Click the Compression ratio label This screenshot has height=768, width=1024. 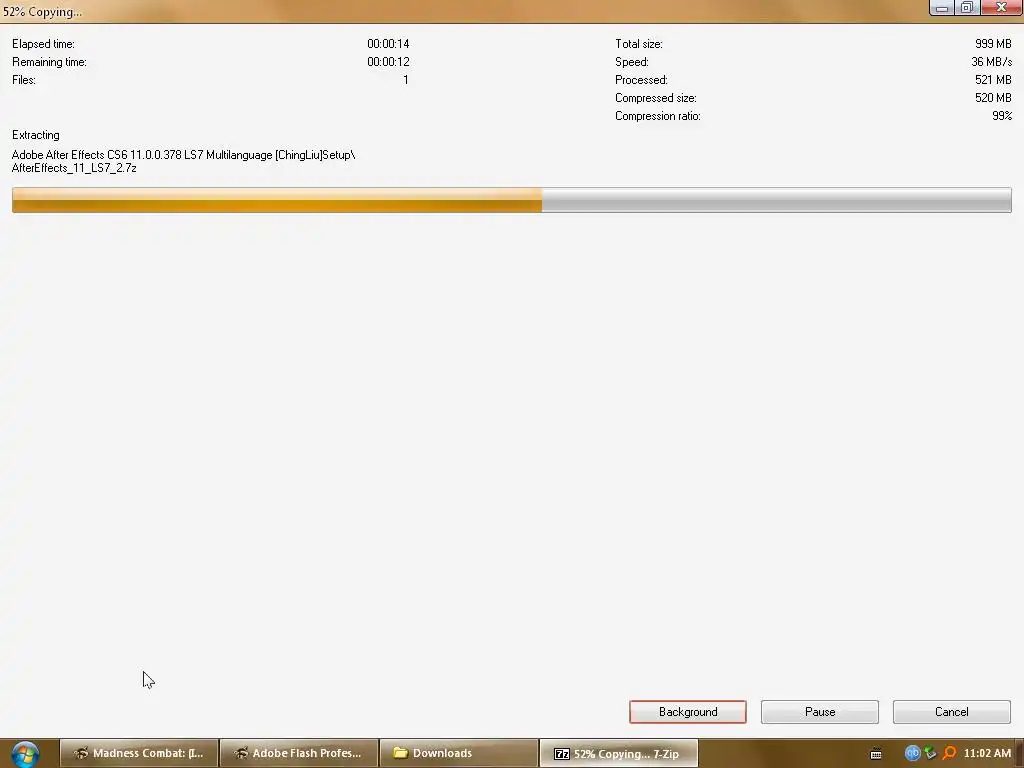[658, 116]
